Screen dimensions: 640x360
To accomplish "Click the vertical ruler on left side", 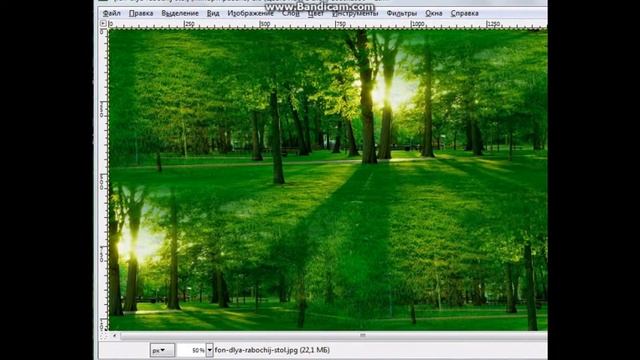I will tap(103, 180).
